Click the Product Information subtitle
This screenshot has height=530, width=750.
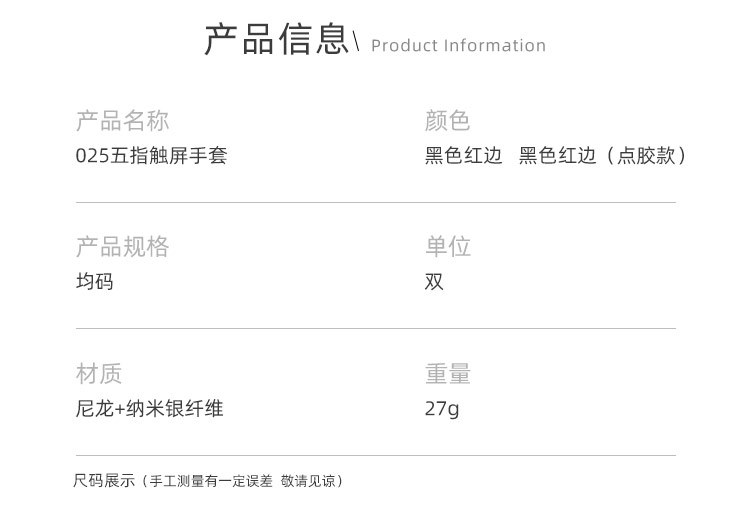458,46
